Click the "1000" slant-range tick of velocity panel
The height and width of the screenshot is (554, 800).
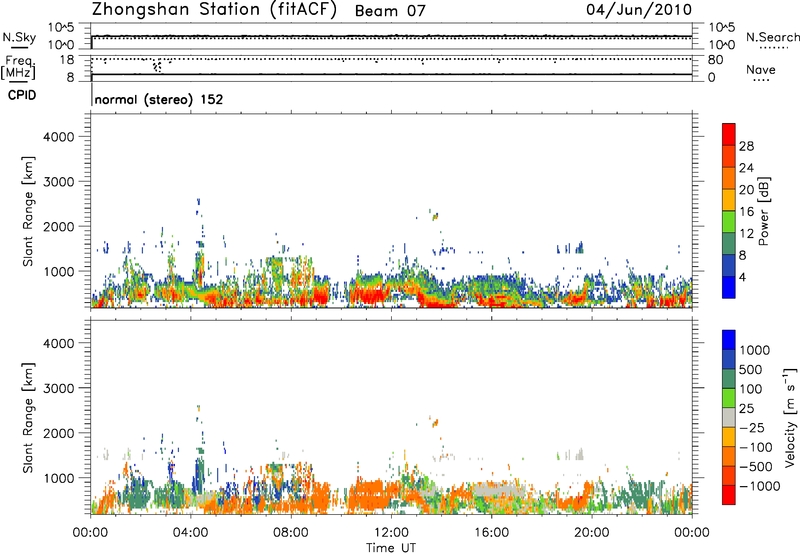click(x=59, y=478)
